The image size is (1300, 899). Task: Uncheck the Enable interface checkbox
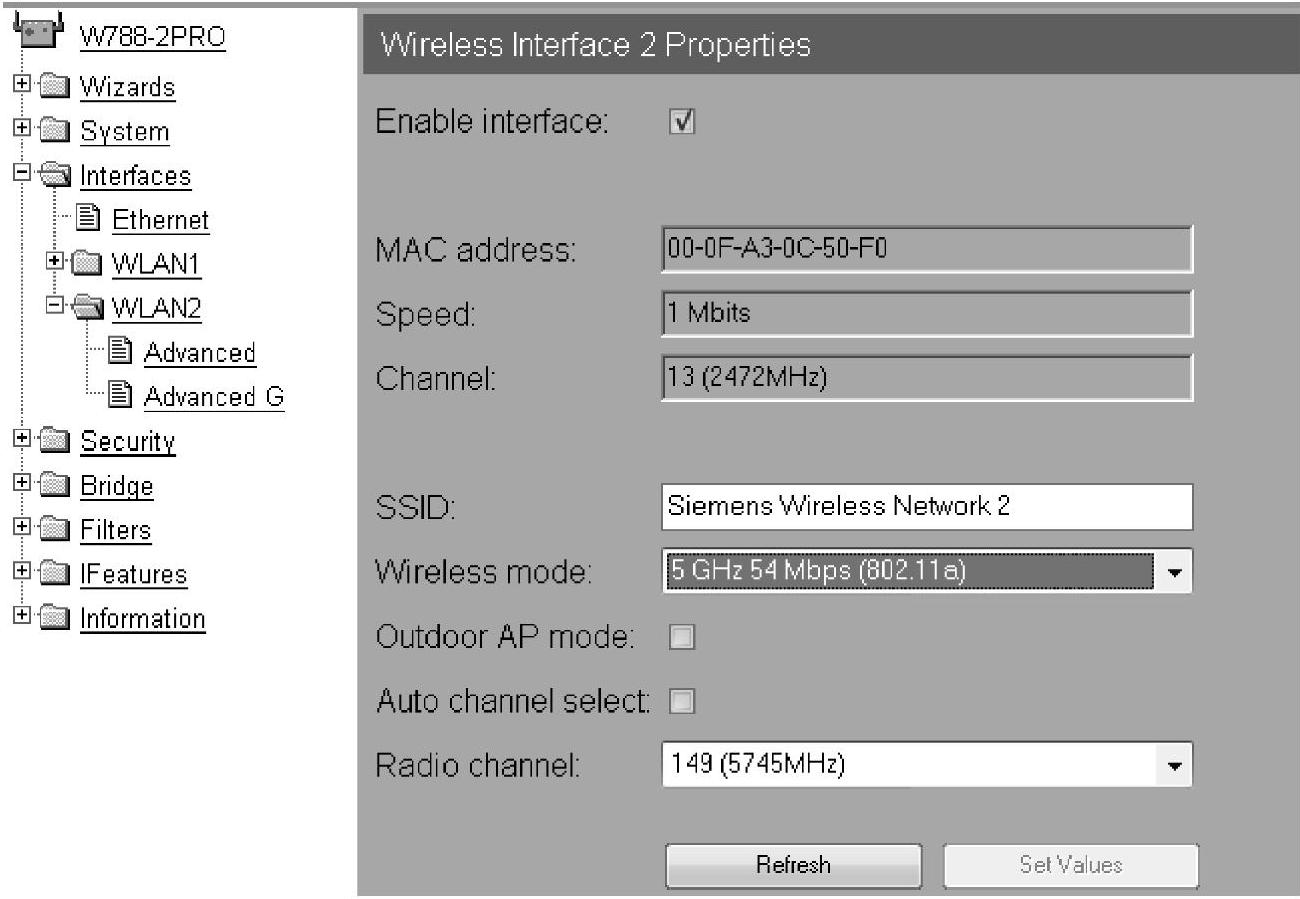682,122
